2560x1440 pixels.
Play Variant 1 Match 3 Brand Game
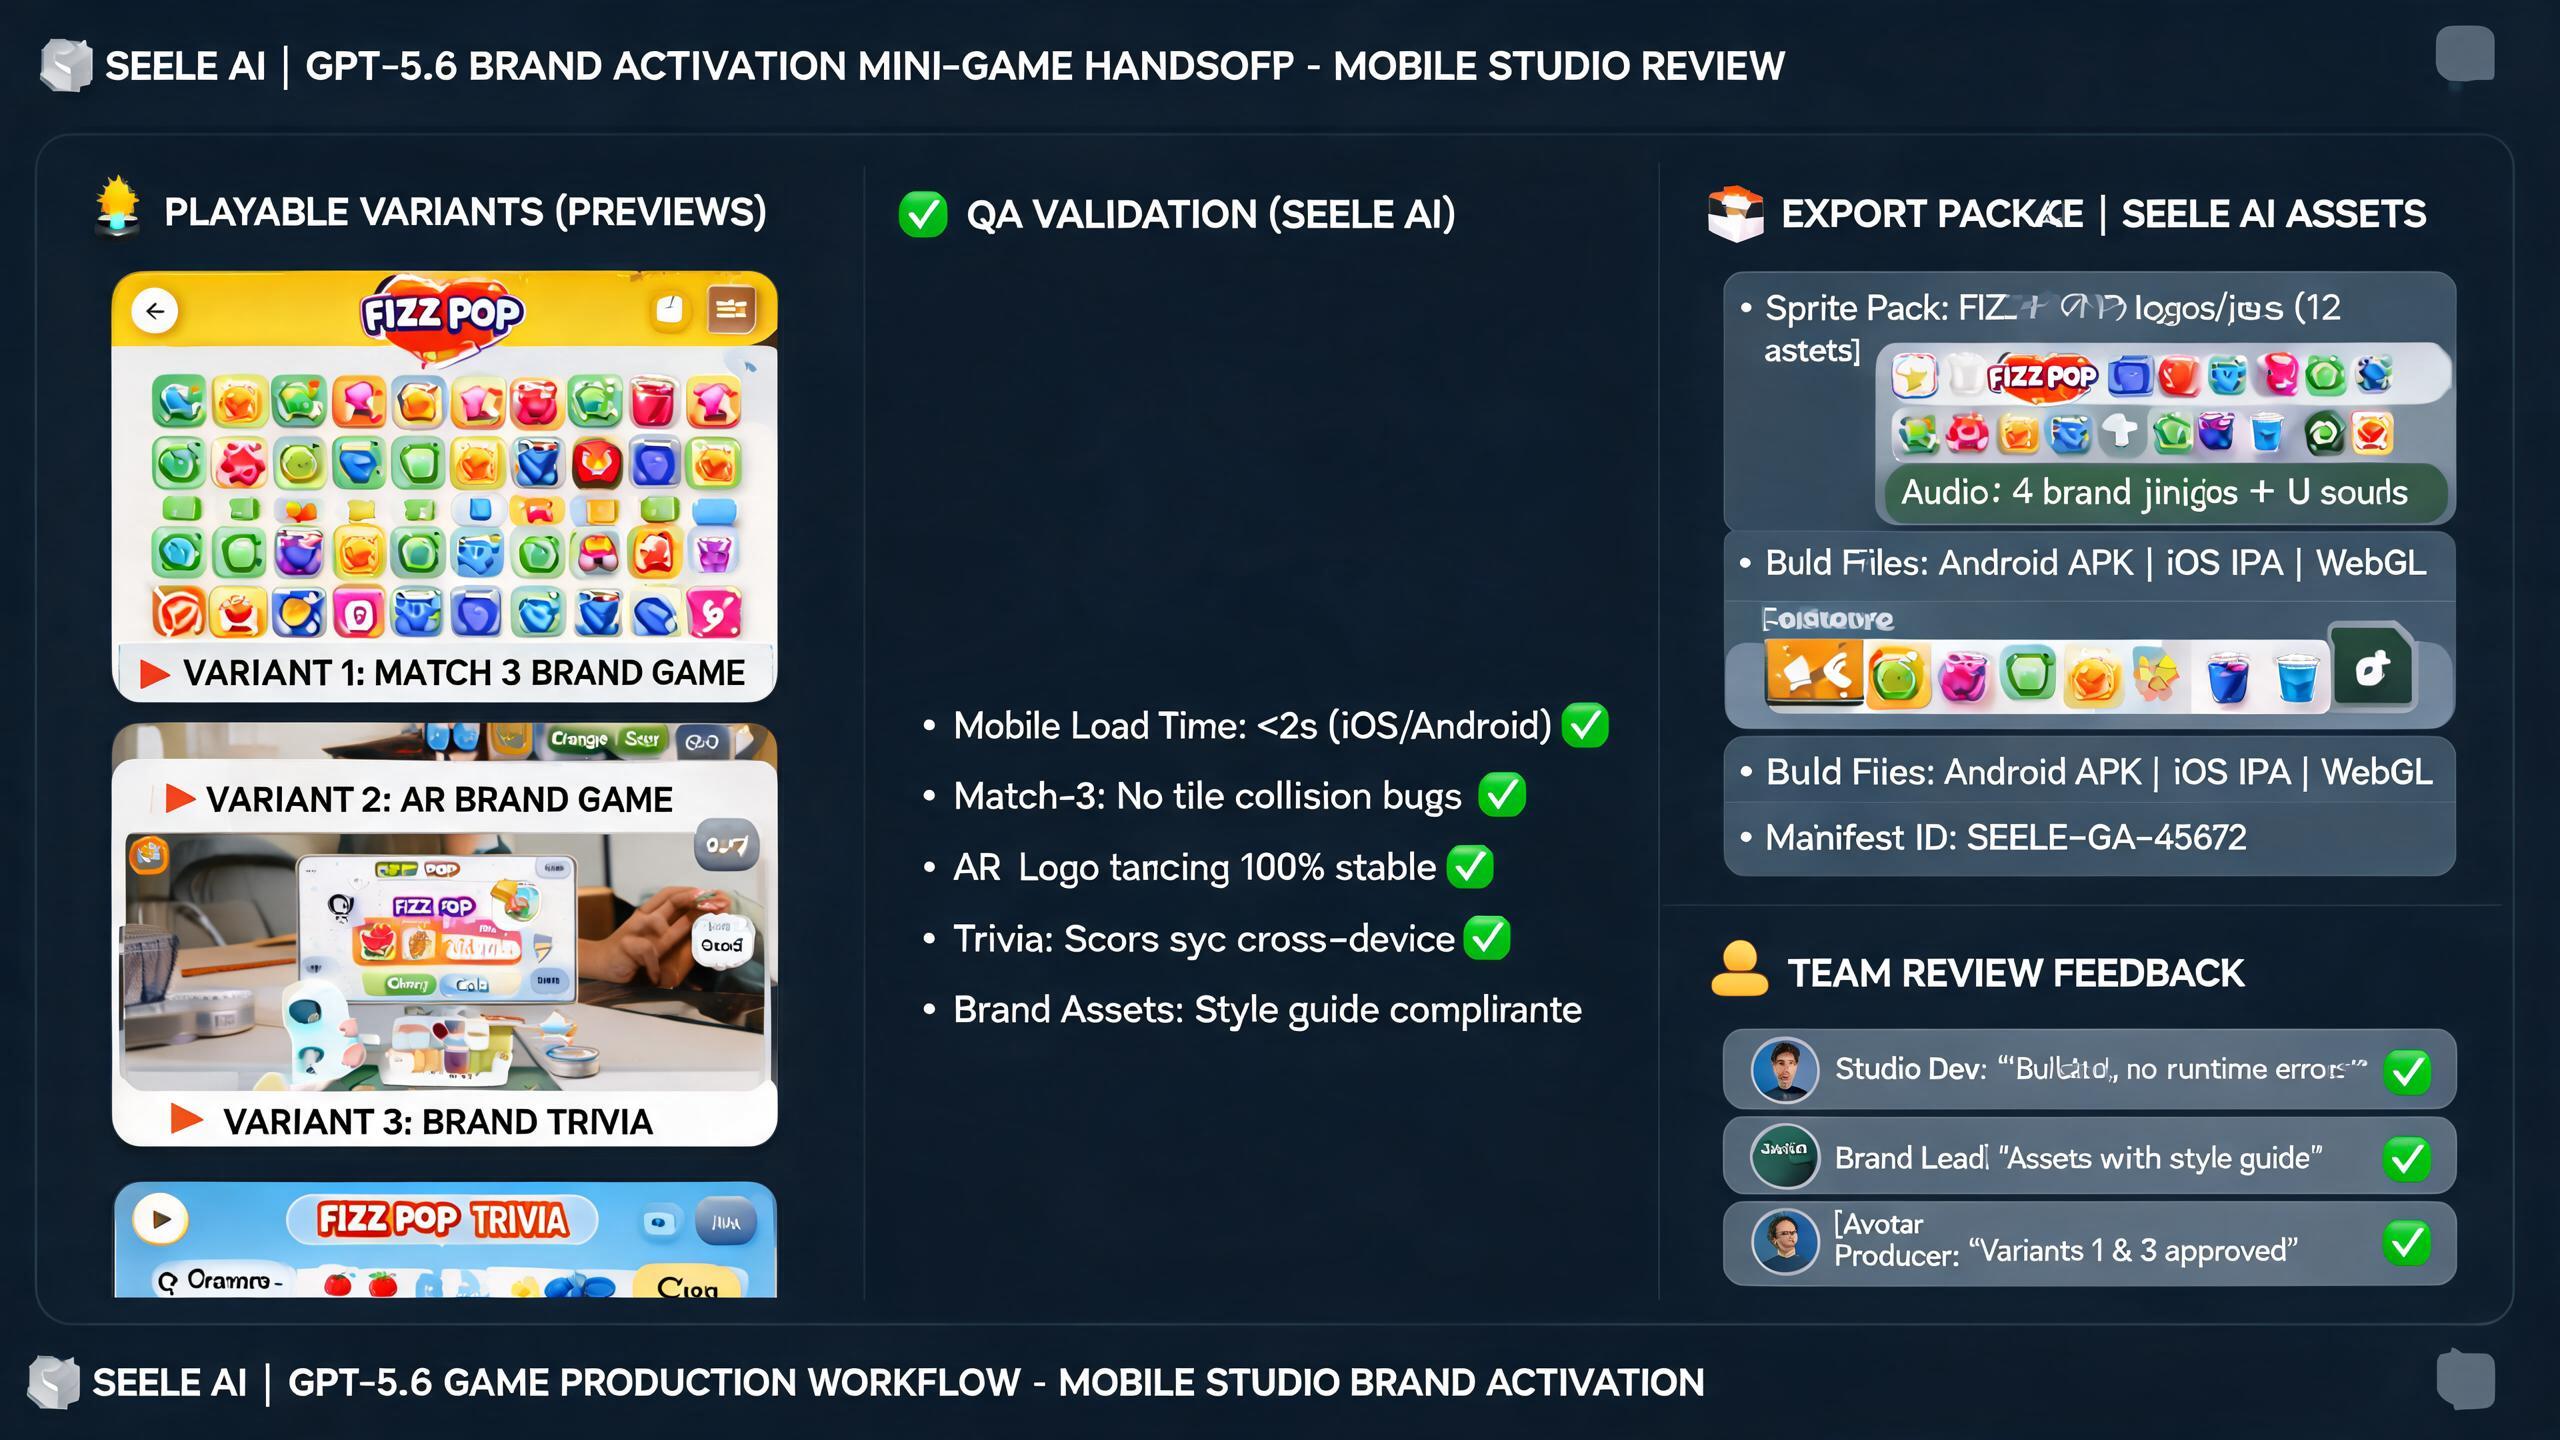pyautogui.click(x=154, y=674)
